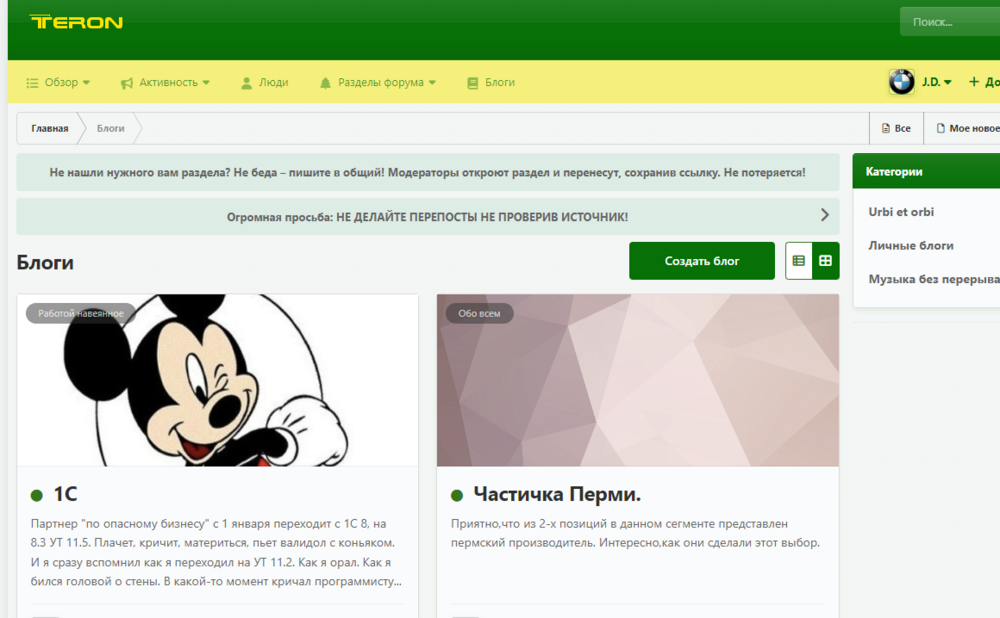Switch to grid view layout icon

point(825,261)
